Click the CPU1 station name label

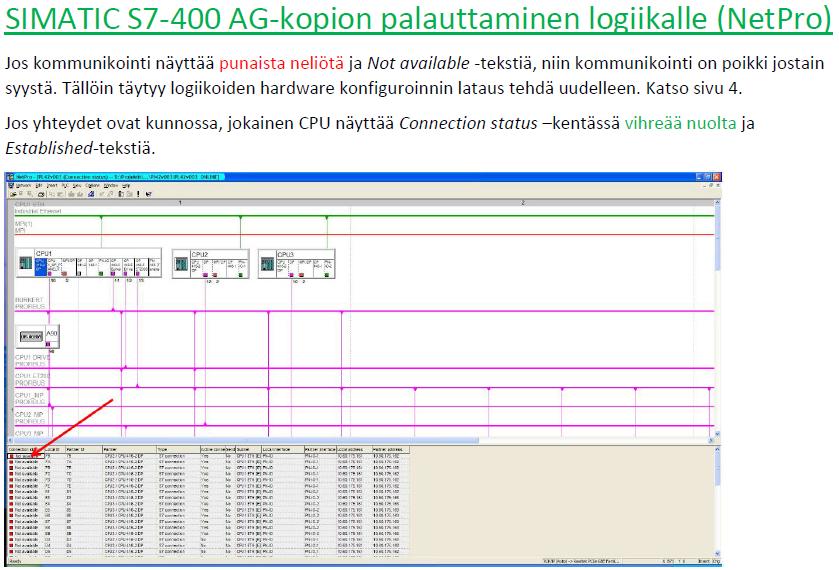43,253
